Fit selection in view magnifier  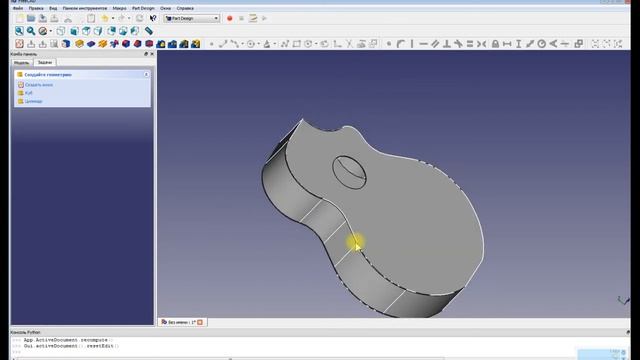(x=31, y=31)
